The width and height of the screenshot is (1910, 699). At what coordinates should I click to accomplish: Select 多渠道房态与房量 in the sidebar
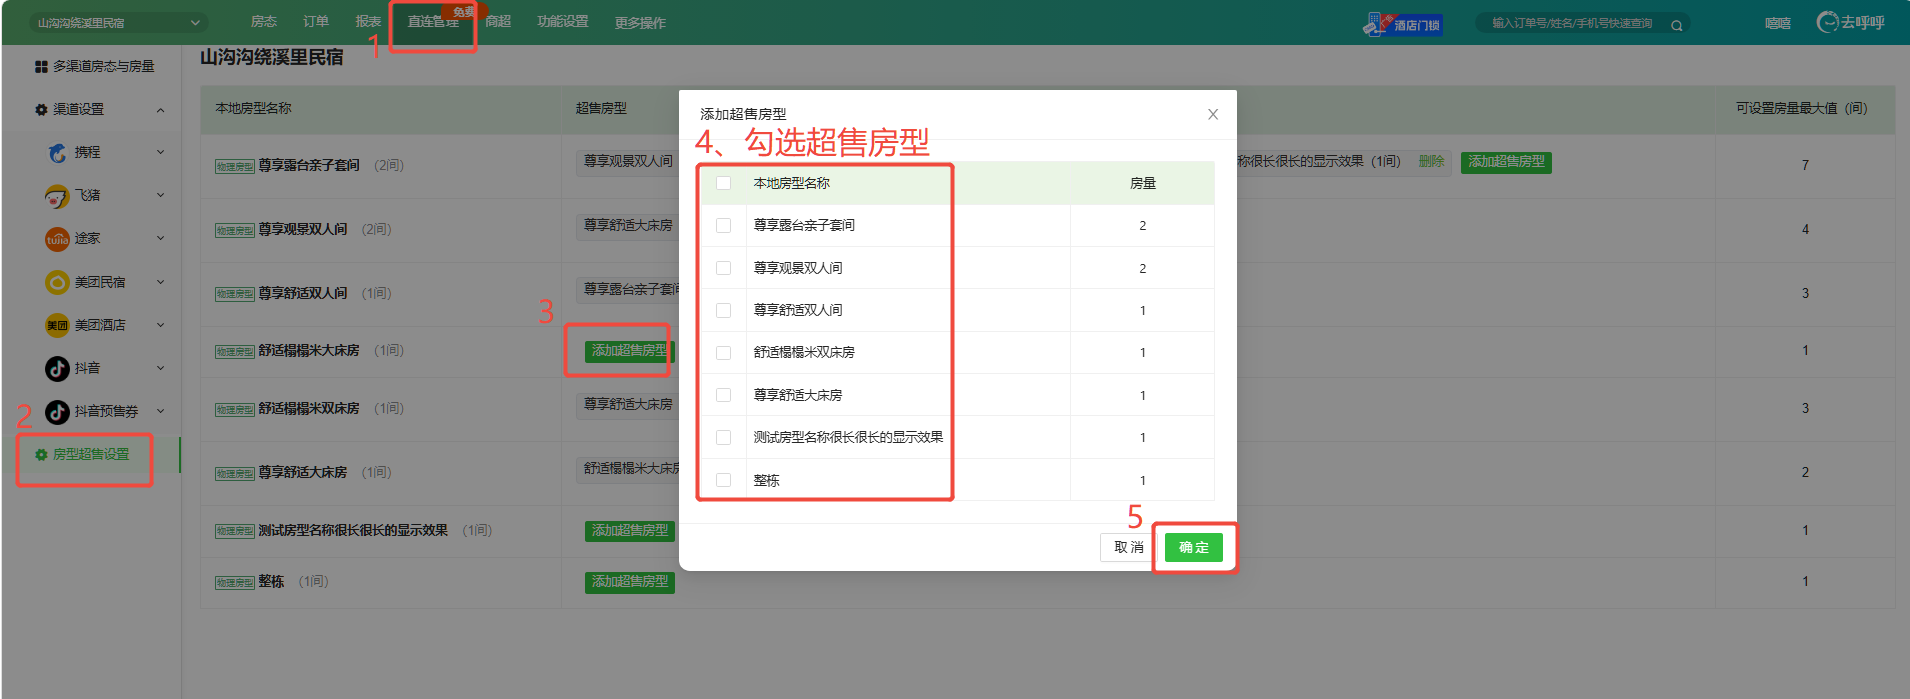104,67
